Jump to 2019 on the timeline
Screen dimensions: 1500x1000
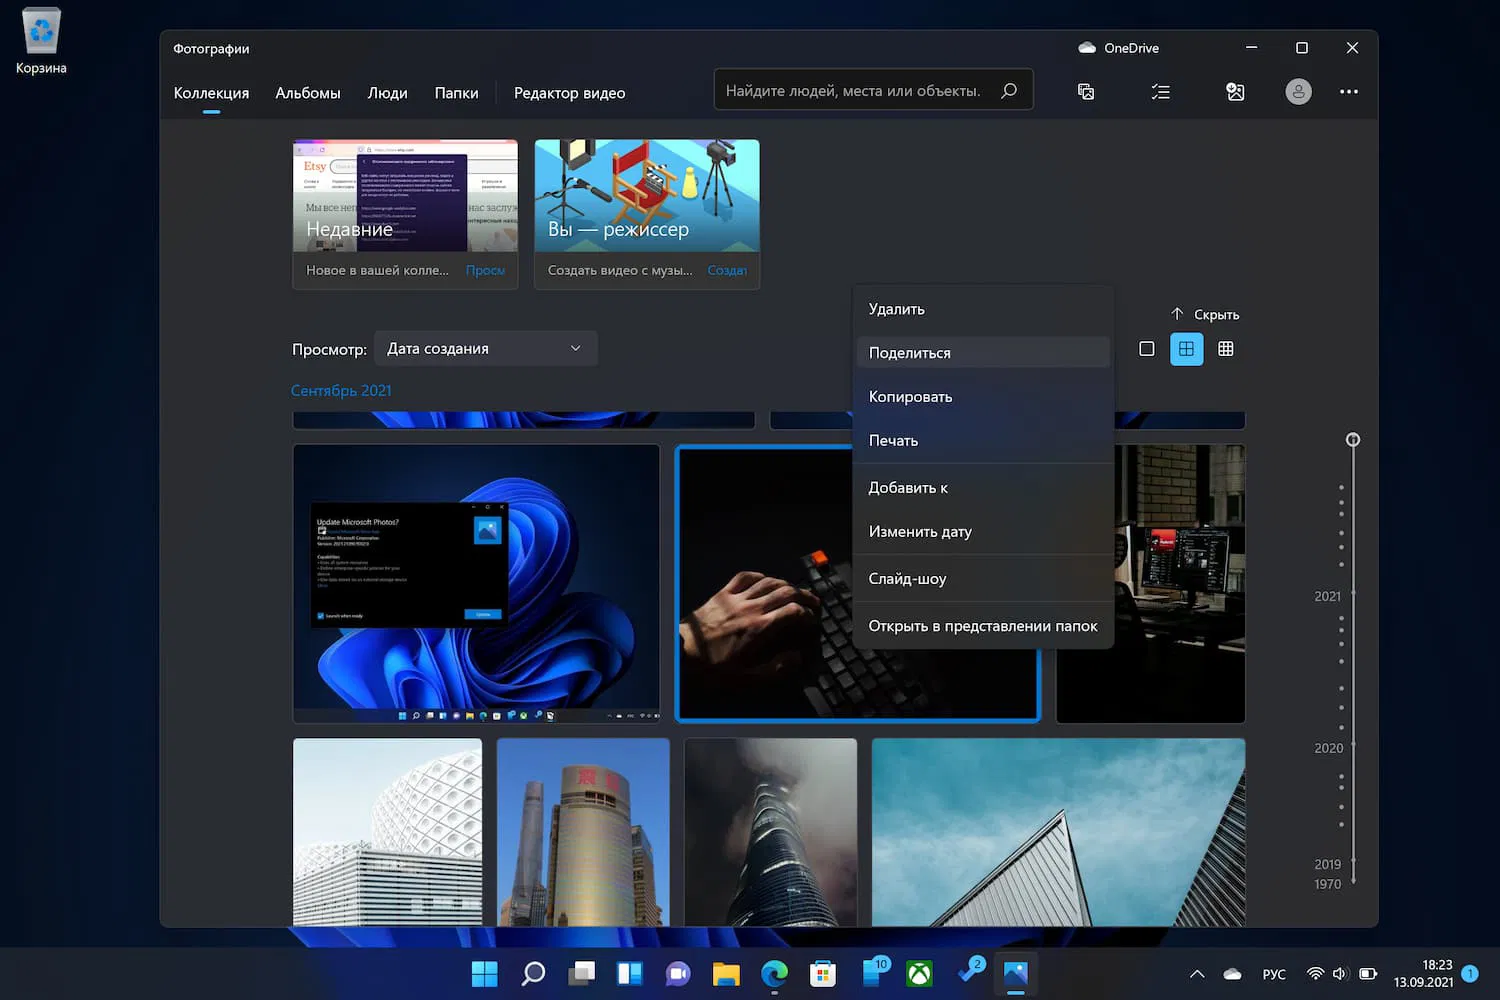(1328, 864)
